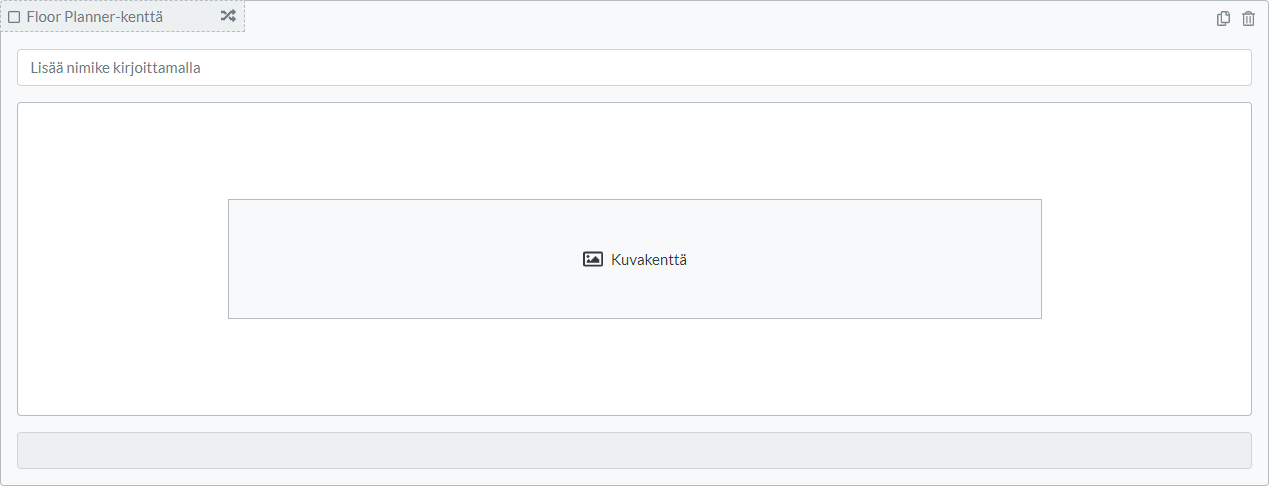Select the disabled bottom description field
The height and width of the screenshot is (486, 1269).
point(634,450)
